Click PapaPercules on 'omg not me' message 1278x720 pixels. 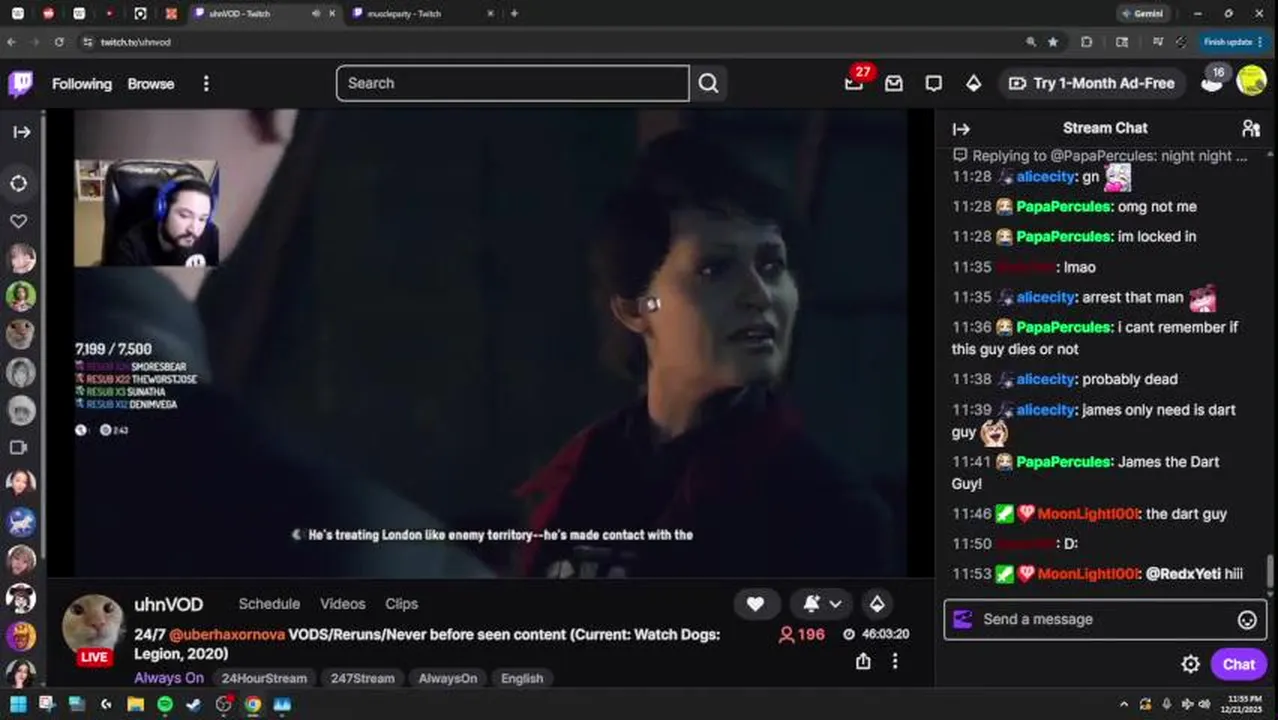1064,206
